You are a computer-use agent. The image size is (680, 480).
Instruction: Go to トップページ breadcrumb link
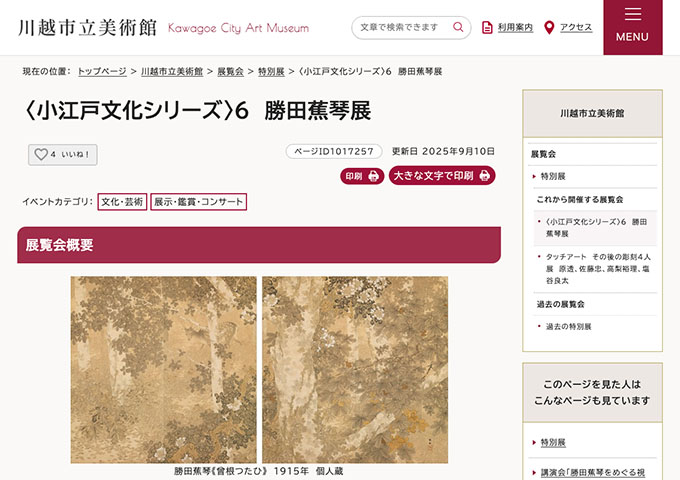102,72
